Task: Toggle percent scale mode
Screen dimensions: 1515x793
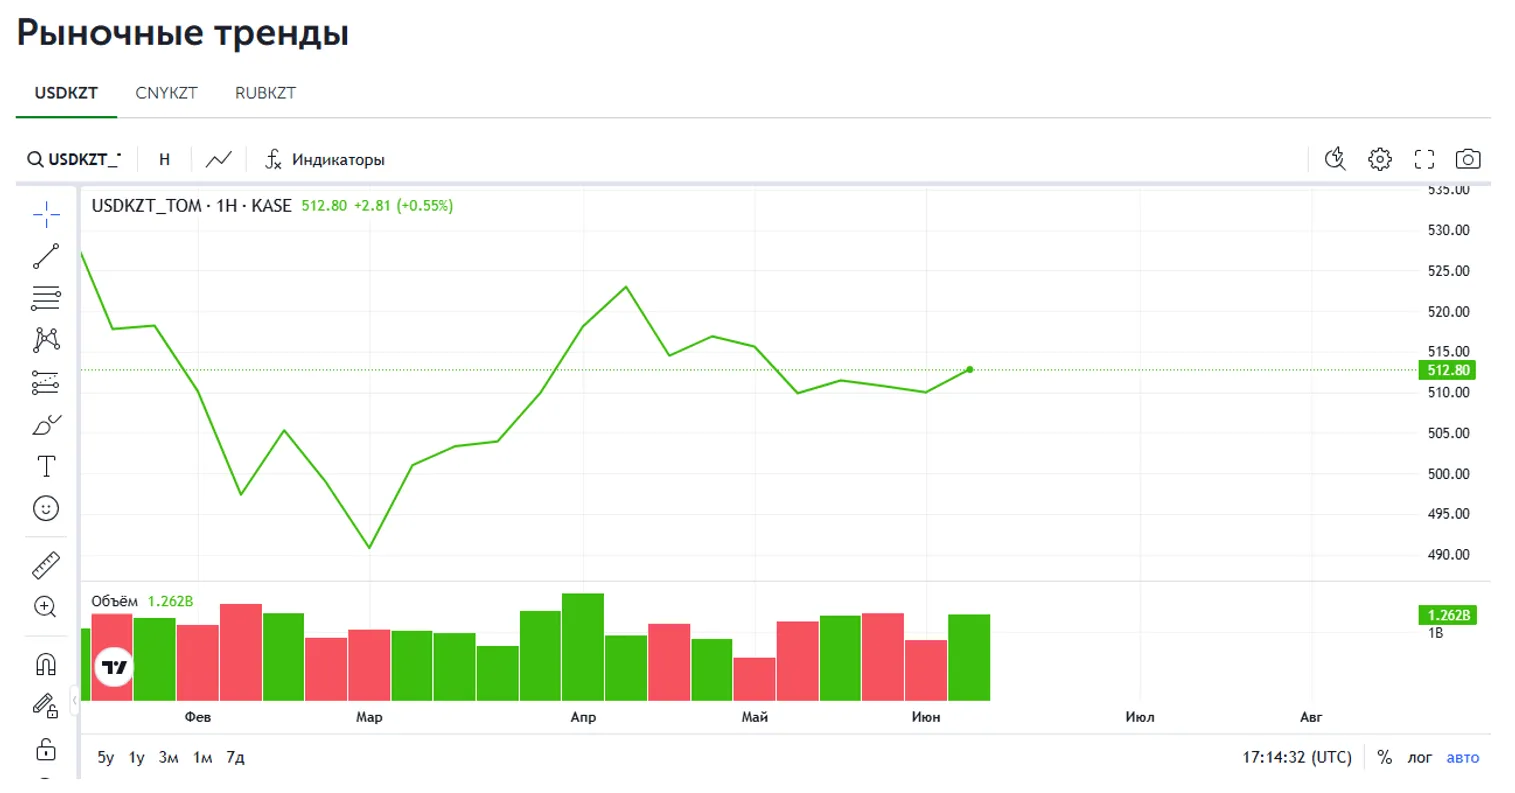Action: [x=1384, y=757]
